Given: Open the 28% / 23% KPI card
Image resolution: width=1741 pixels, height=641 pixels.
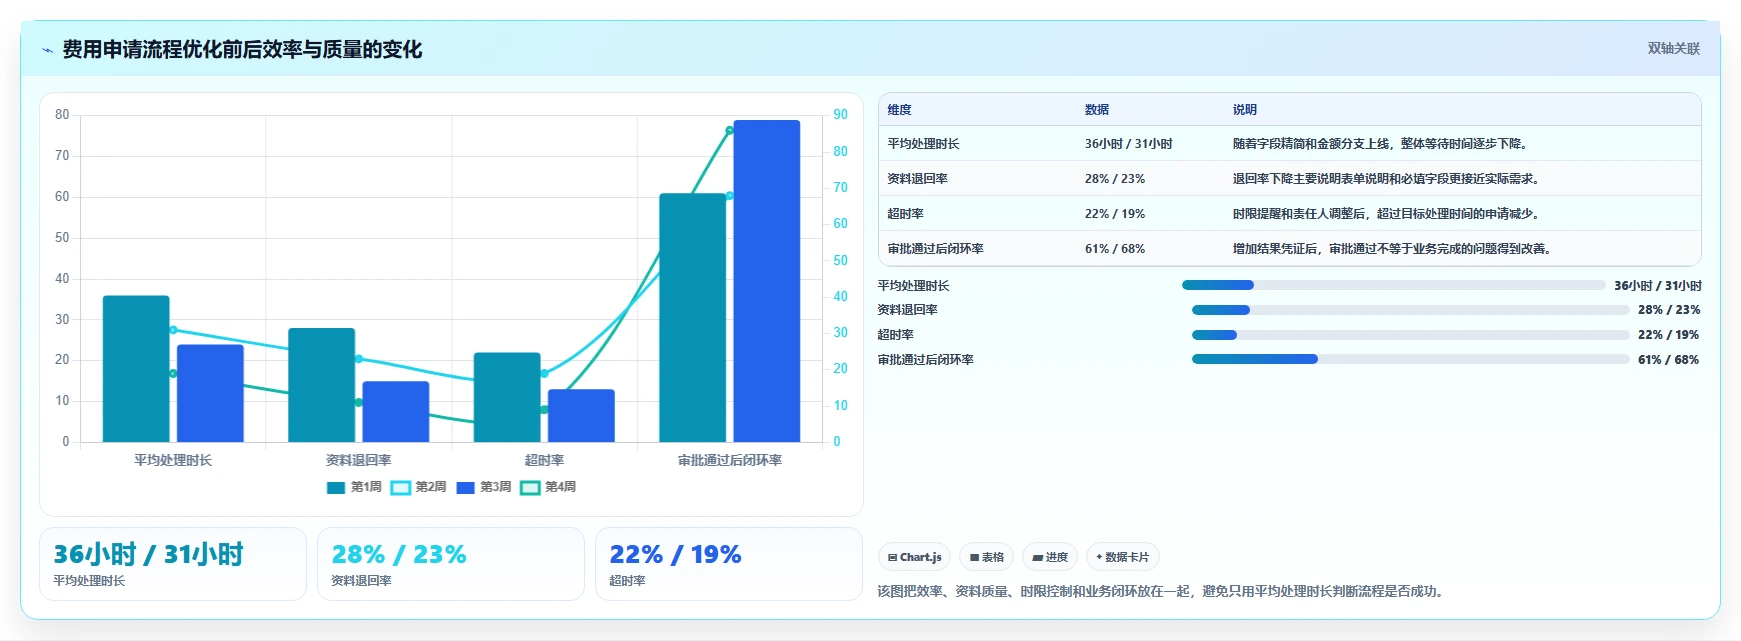Looking at the screenshot, I should 451,564.
